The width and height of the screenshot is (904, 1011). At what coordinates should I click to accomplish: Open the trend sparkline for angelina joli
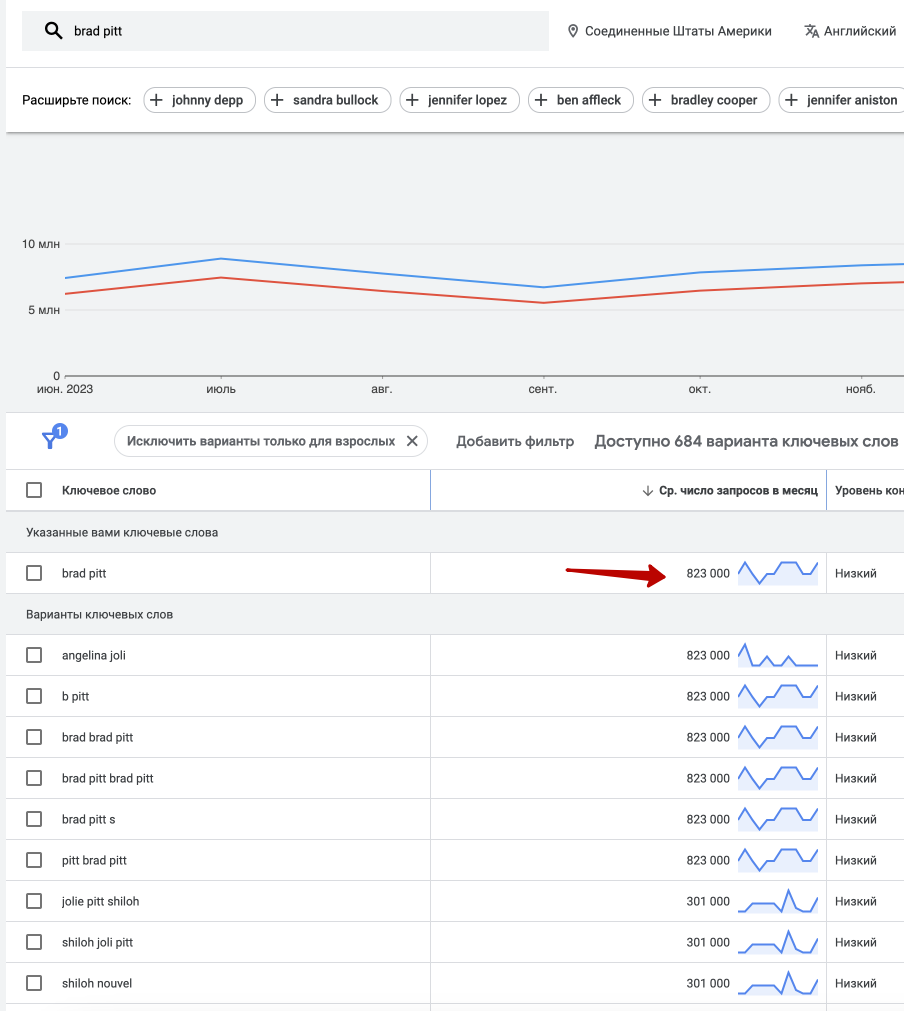(x=778, y=655)
